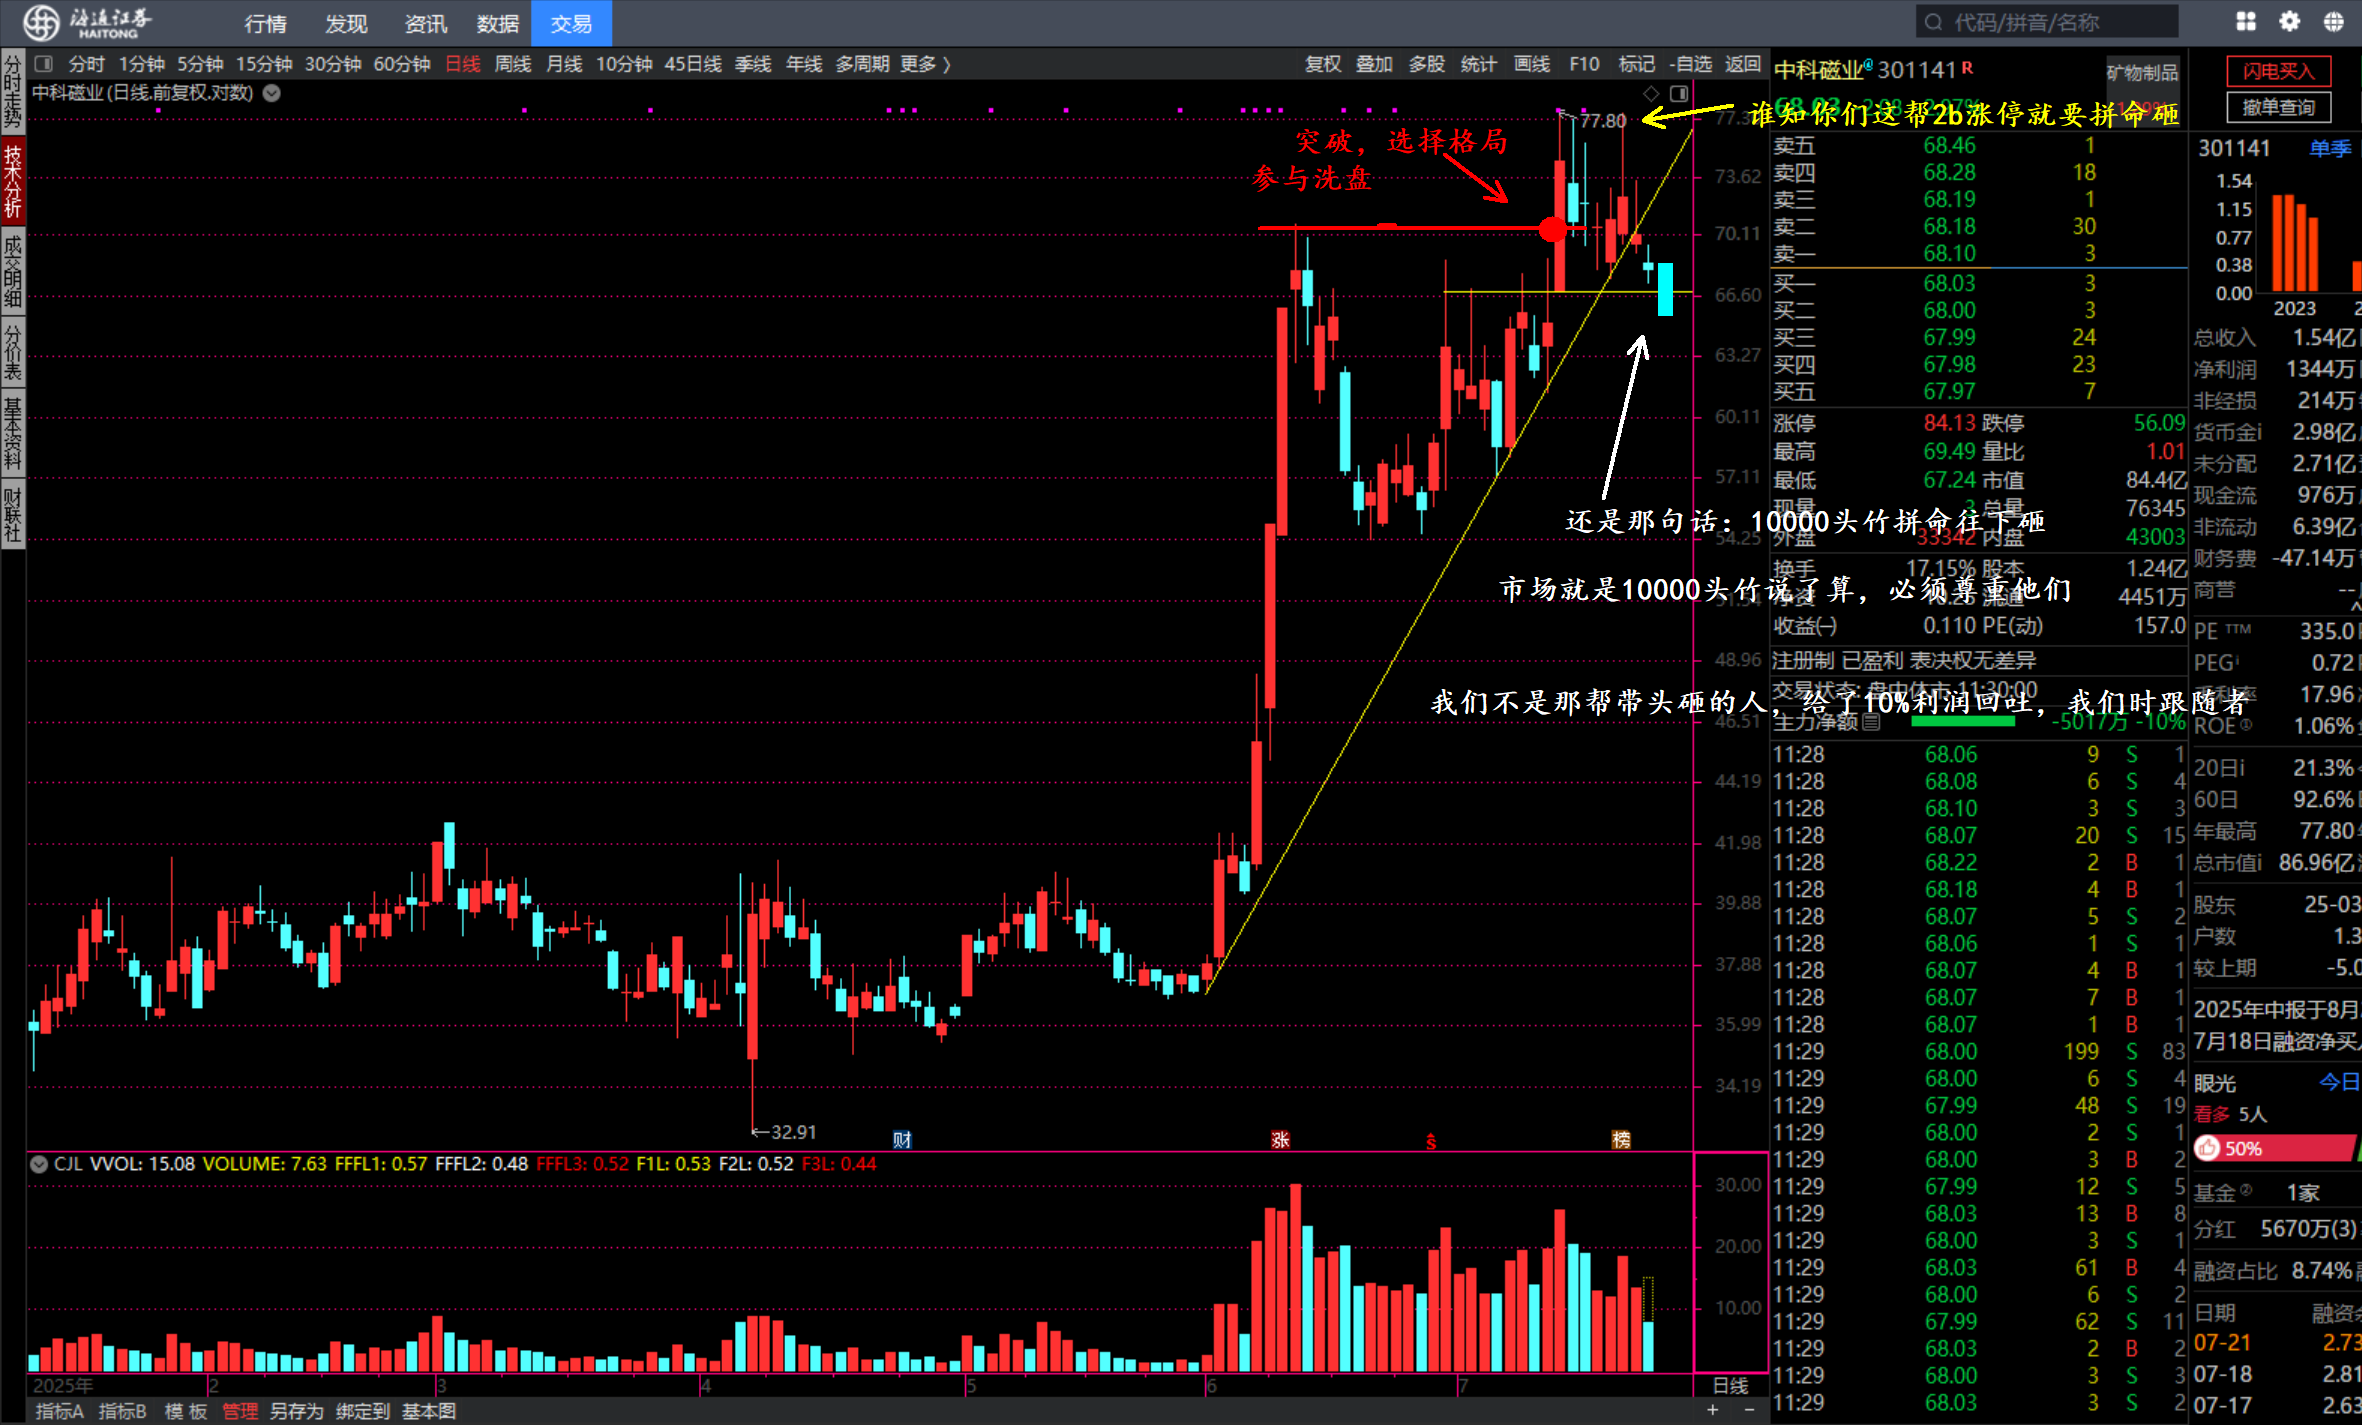Select the 5分钟 period
The width and height of the screenshot is (2362, 1425).
tap(201, 64)
